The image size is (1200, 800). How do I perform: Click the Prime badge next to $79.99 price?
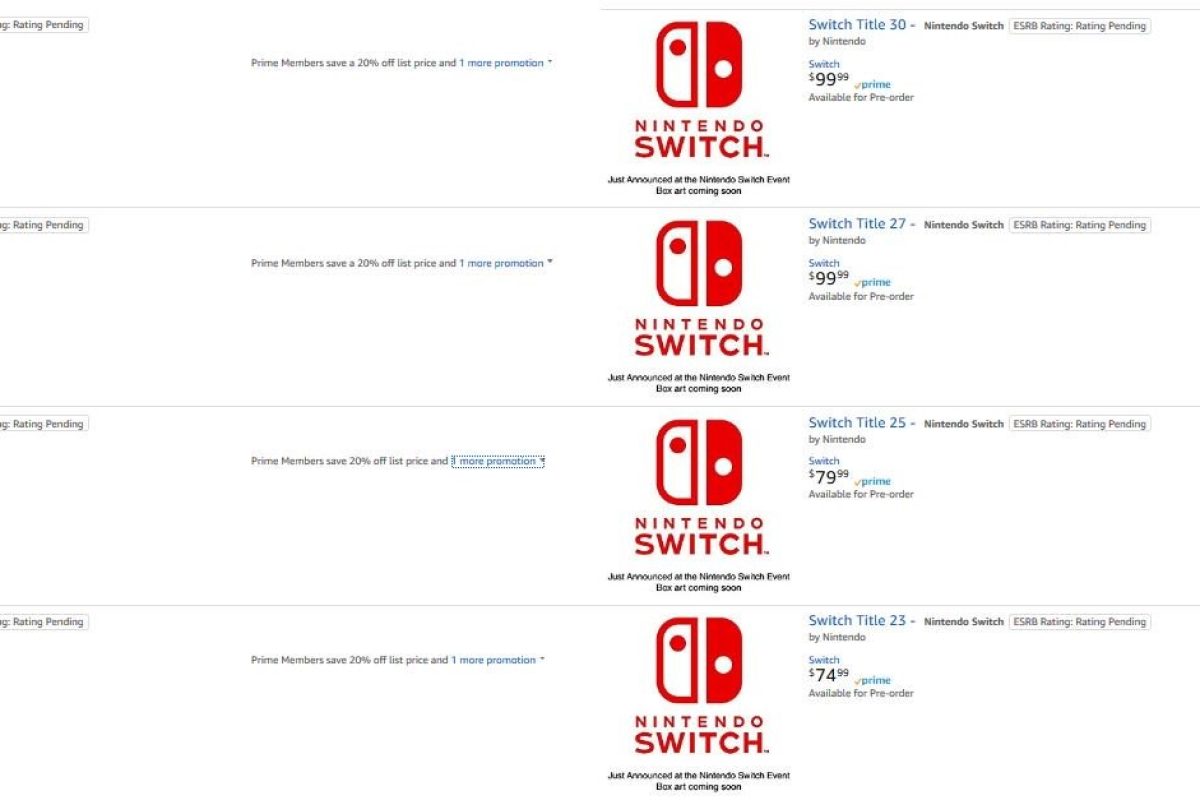pyautogui.click(x=873, y=481)
